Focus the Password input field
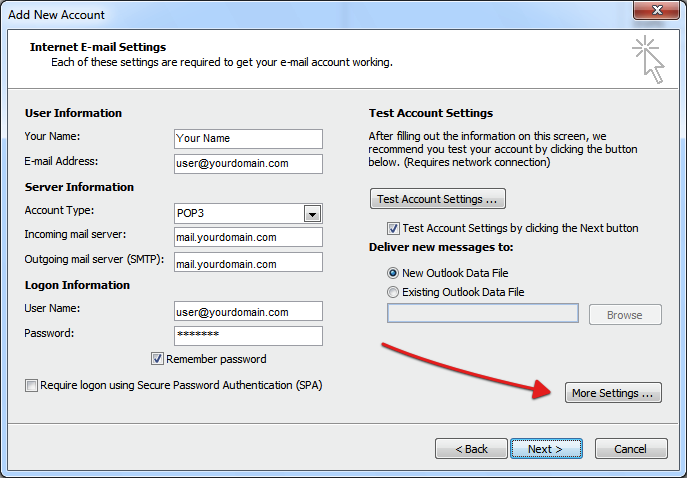 (248, 336)
